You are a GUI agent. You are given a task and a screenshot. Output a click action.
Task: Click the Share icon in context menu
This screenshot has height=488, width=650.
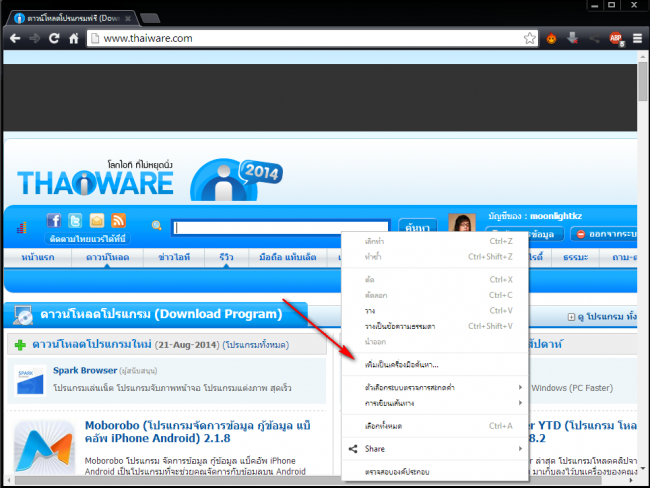point(353,449)
